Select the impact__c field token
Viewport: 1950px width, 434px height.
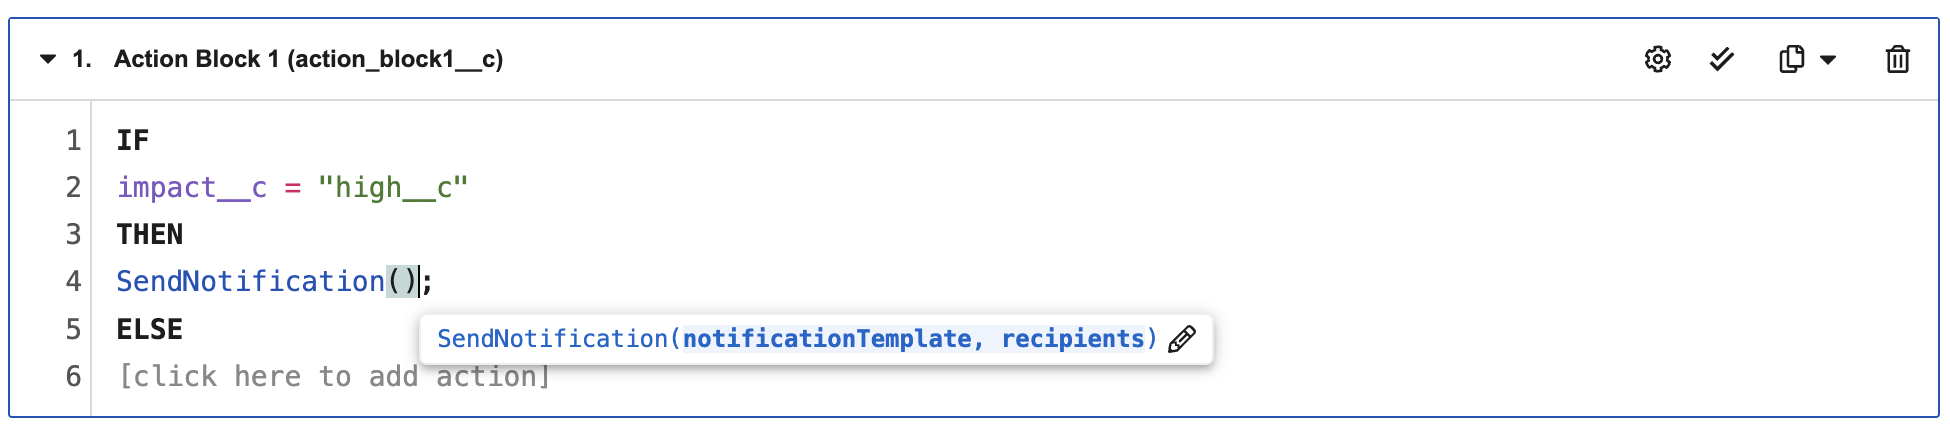pos(192,188)
